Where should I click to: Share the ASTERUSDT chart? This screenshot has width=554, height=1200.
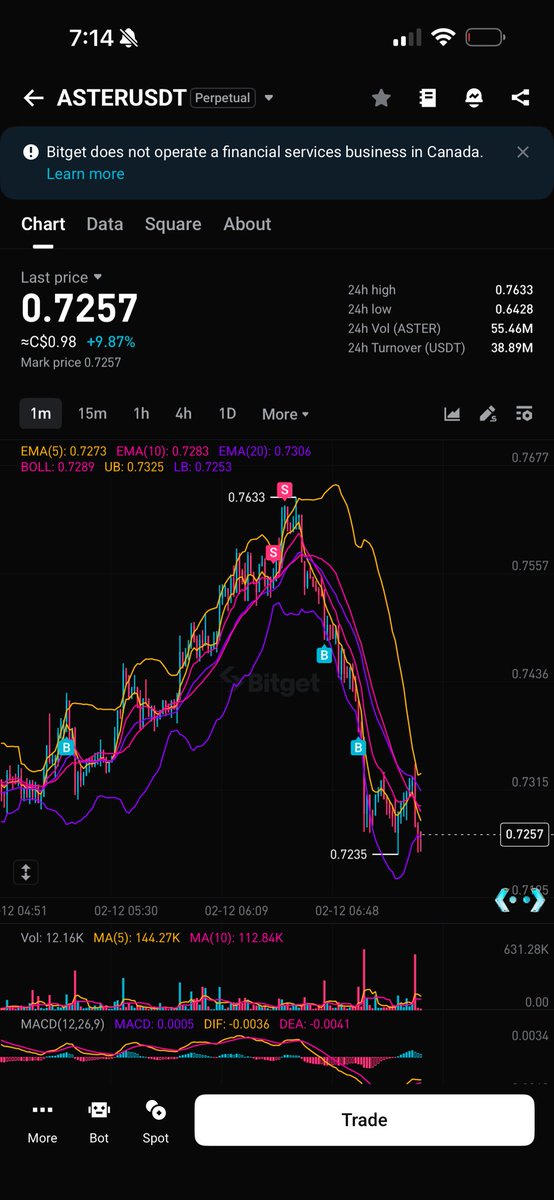point(520,98)
